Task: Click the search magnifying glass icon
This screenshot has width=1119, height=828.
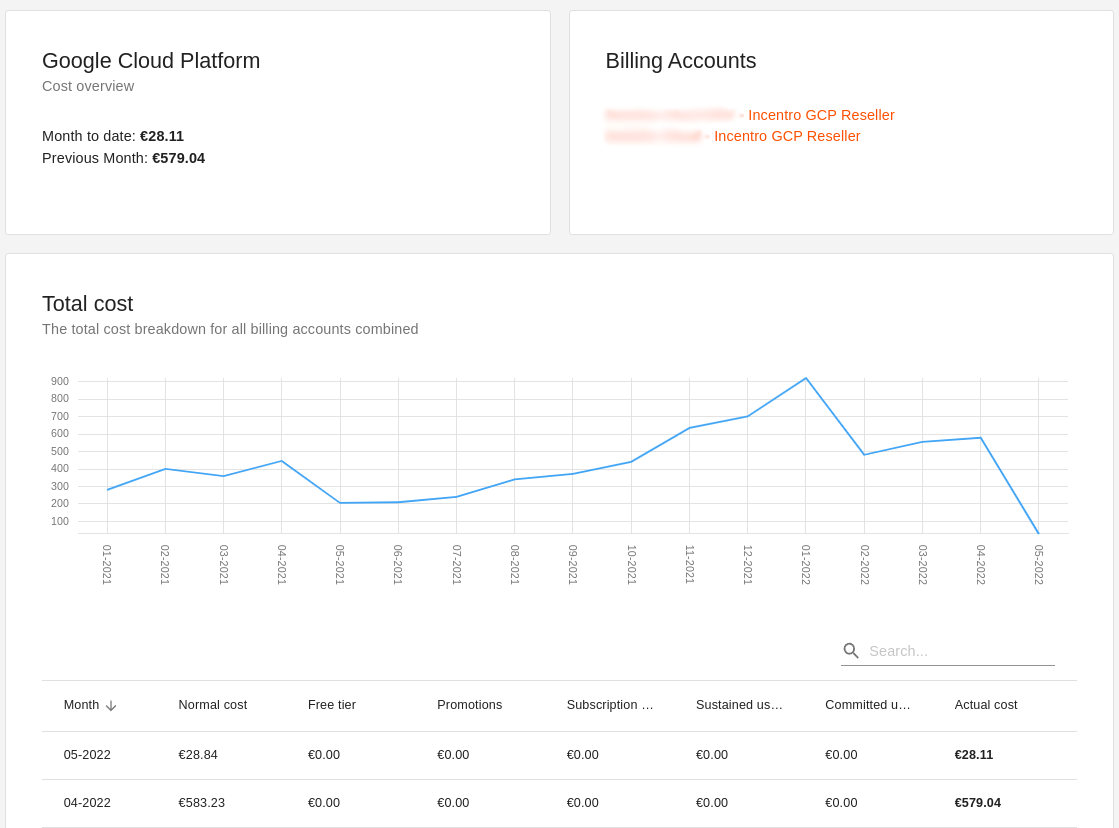Action: 851,650
